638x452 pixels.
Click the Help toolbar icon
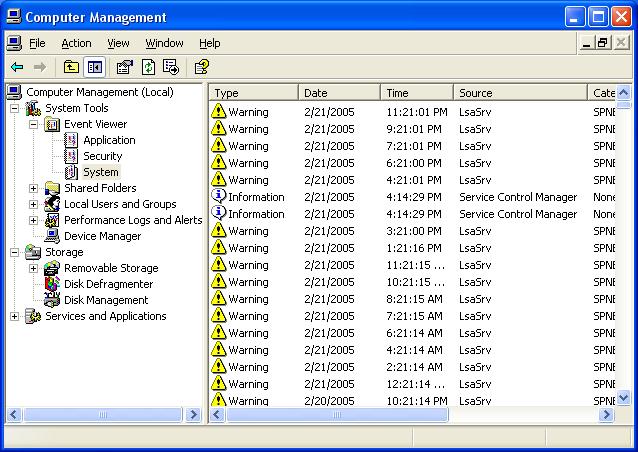(x=201, y=67)
